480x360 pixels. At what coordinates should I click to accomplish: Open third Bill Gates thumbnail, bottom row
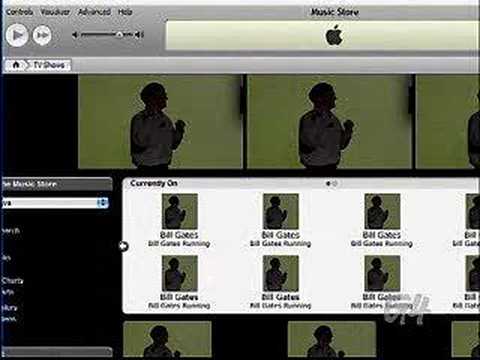tap(382, 273)
